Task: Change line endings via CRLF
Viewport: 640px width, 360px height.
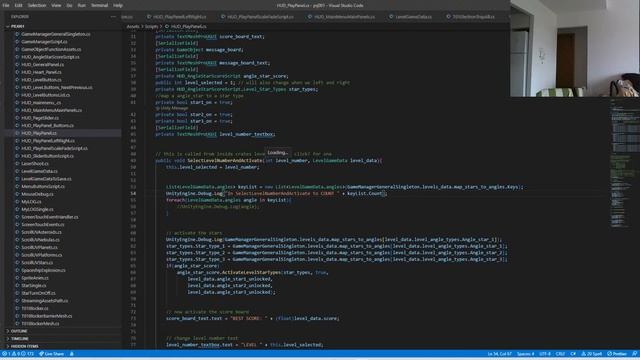Action: pyautogui.click(x=560, y=354)
